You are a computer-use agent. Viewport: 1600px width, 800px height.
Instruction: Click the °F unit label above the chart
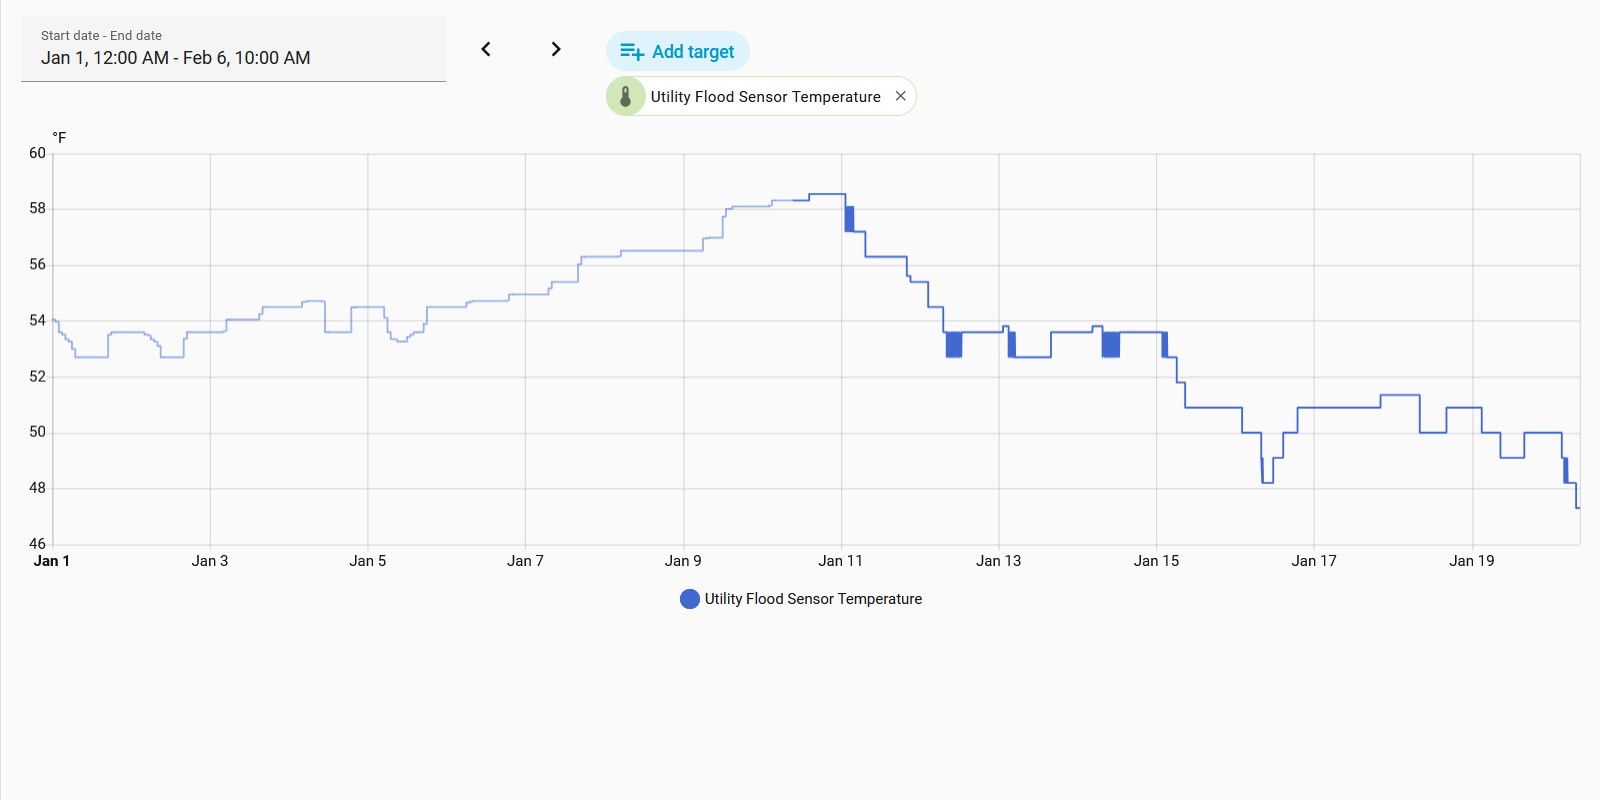[x=59, y=138]
